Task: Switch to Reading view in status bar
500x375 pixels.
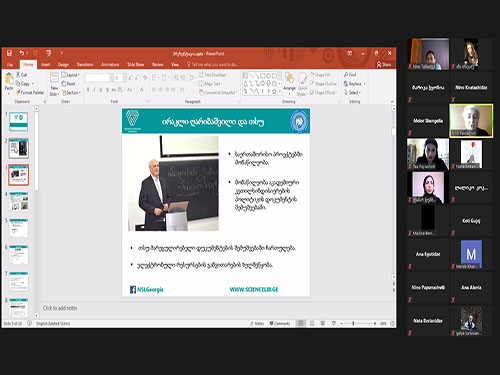Action: tap(323, 323)
